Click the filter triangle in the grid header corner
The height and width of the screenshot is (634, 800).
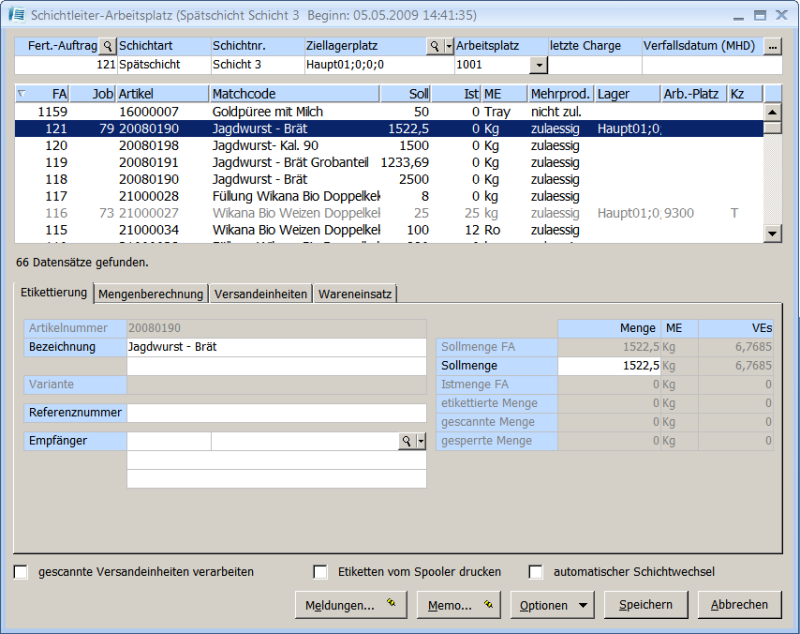(23, 93)
